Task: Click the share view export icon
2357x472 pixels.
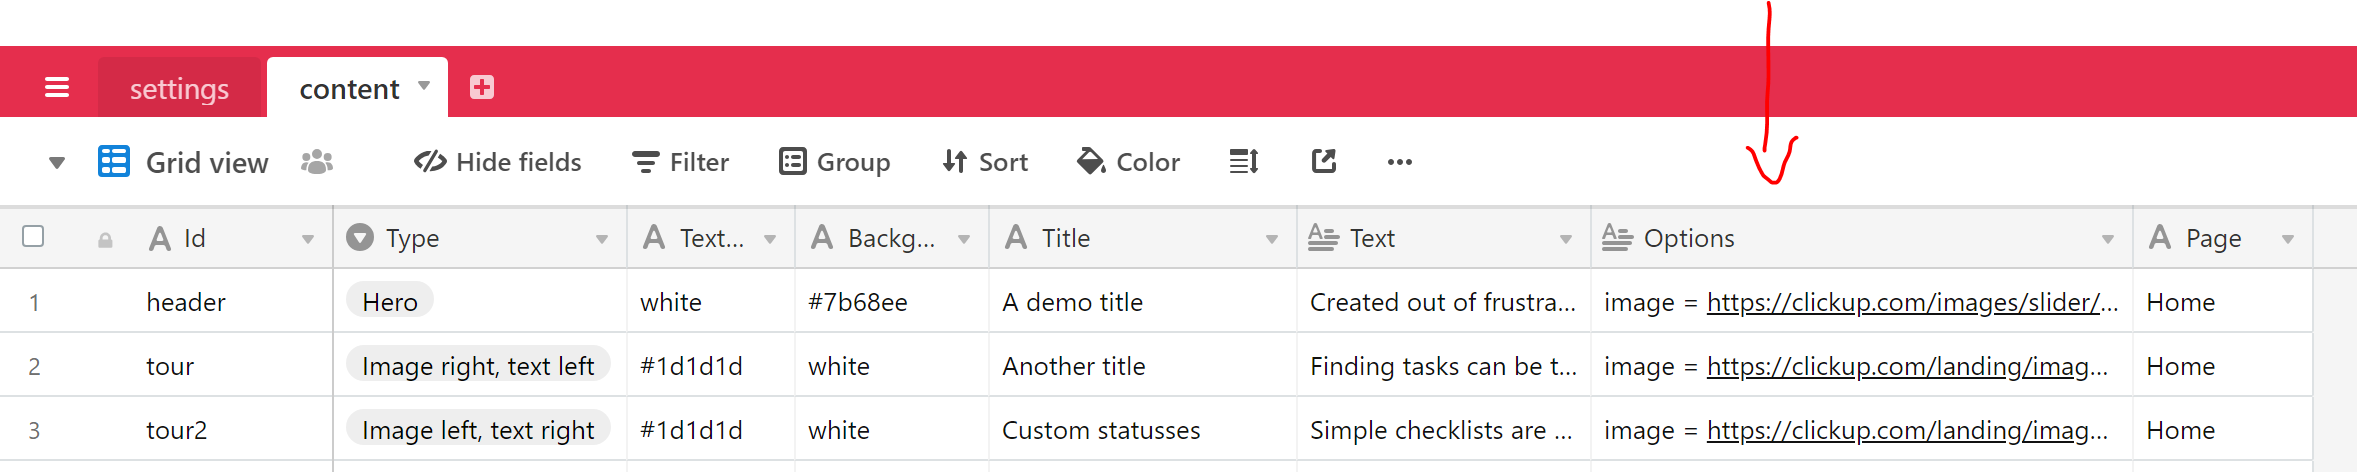Action: [x=1324, y=161]
